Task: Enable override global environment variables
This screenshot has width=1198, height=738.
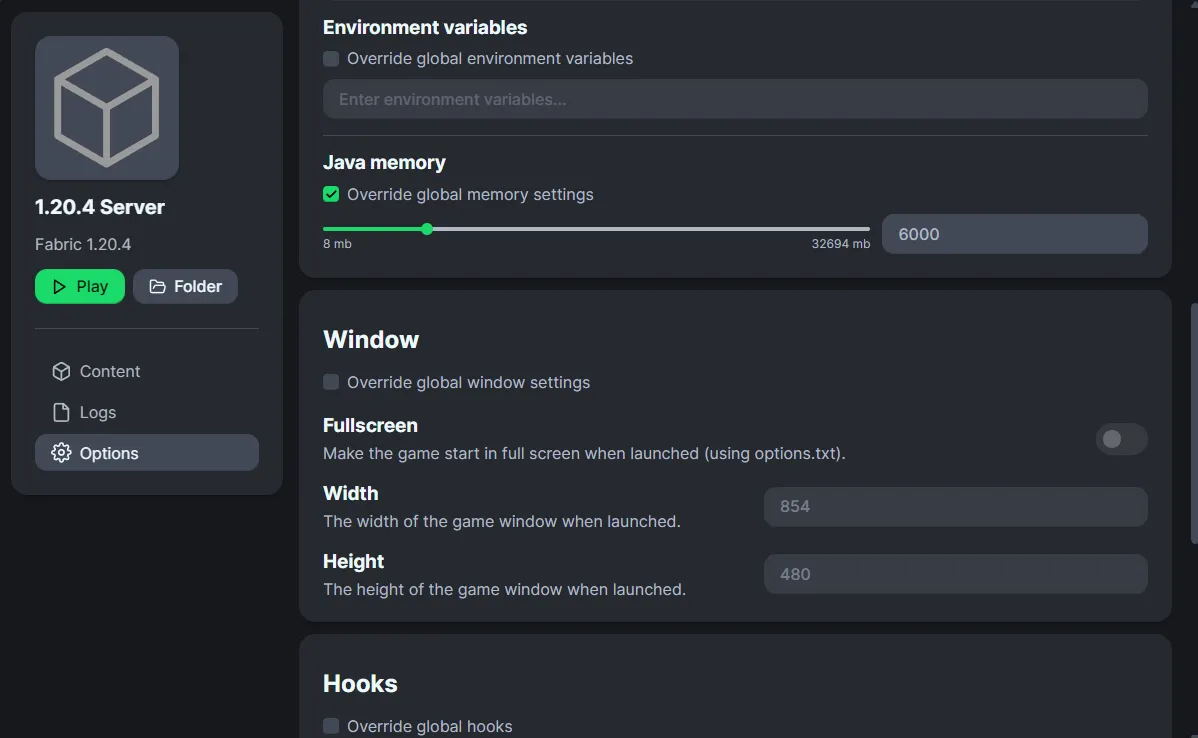Action: coord(331,59)
